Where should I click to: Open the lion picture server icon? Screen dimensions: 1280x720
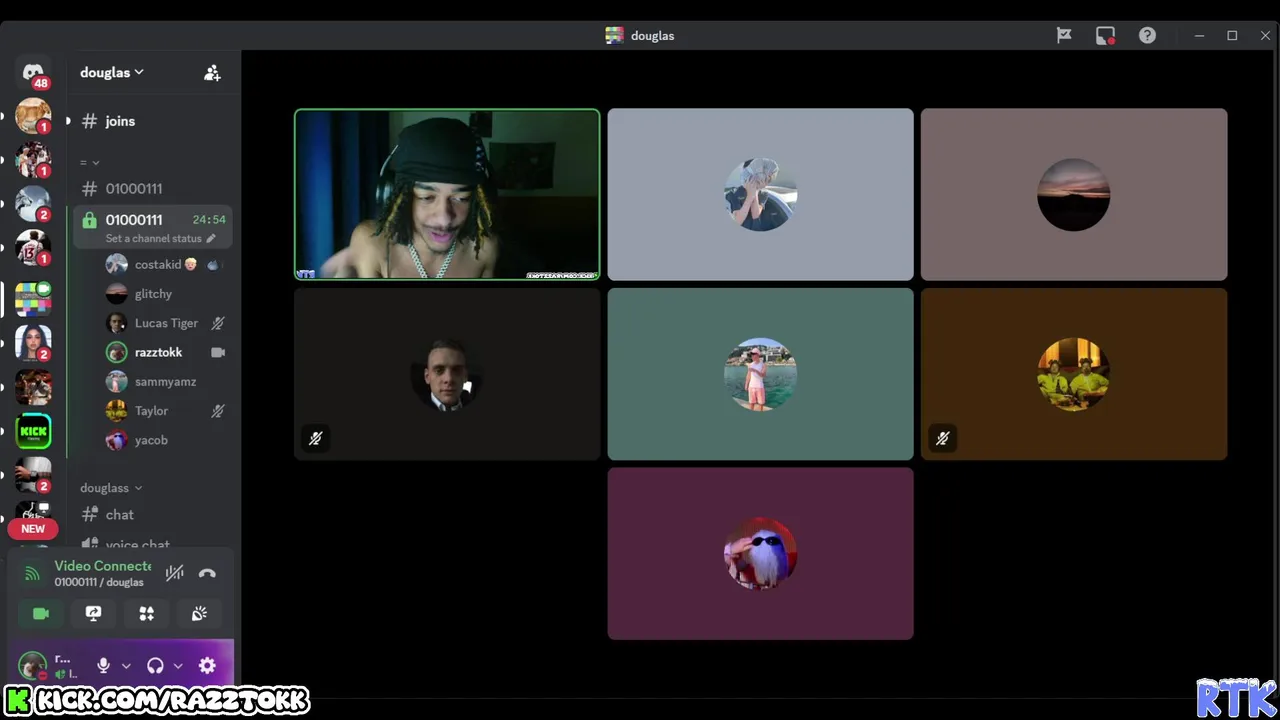(33, 115)
